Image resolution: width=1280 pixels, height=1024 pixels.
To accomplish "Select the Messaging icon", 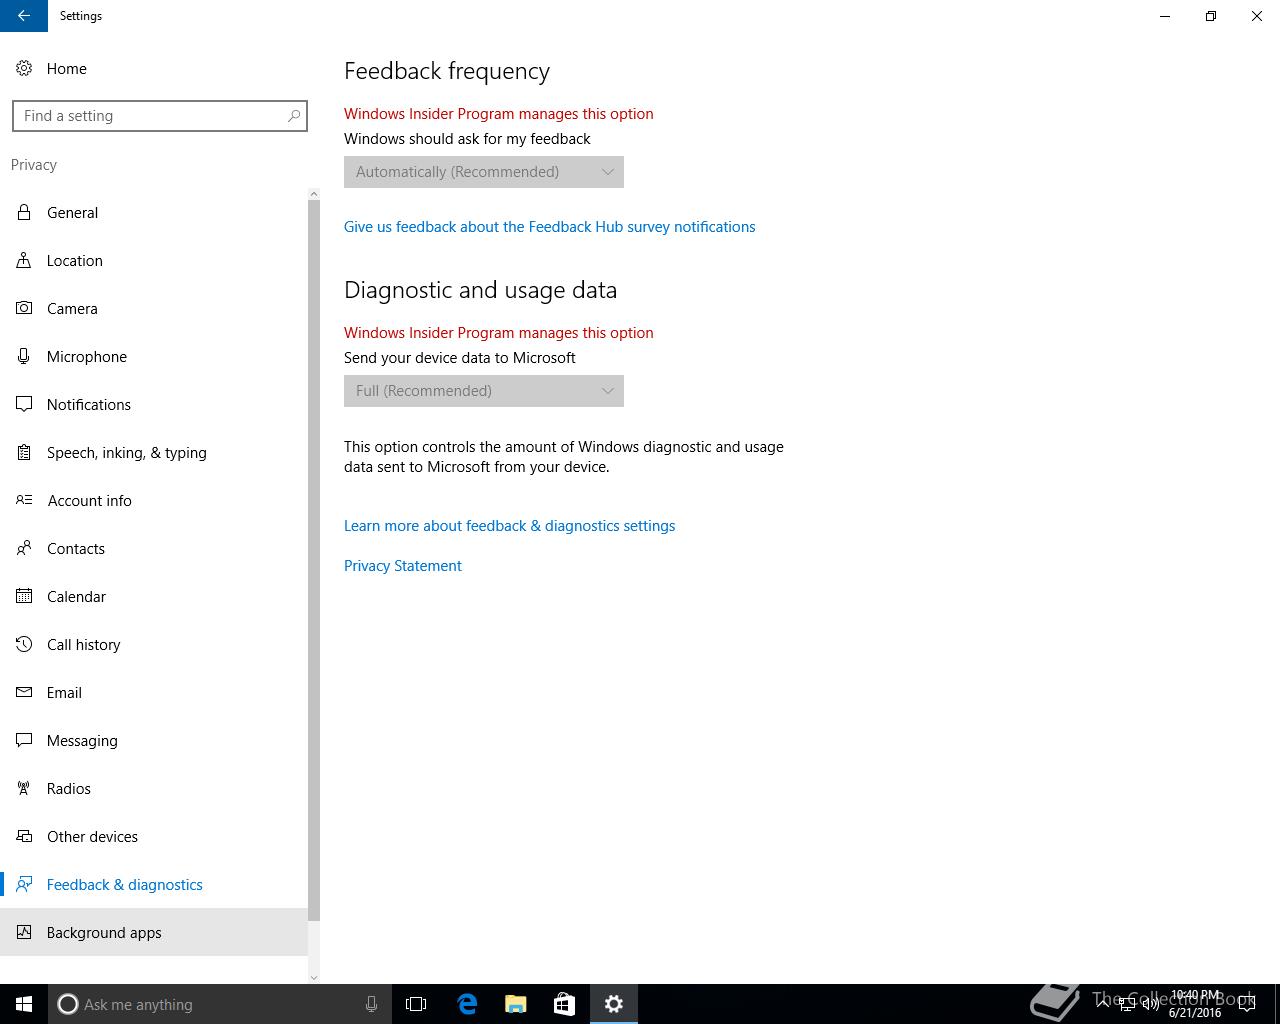I will (24, 740).
